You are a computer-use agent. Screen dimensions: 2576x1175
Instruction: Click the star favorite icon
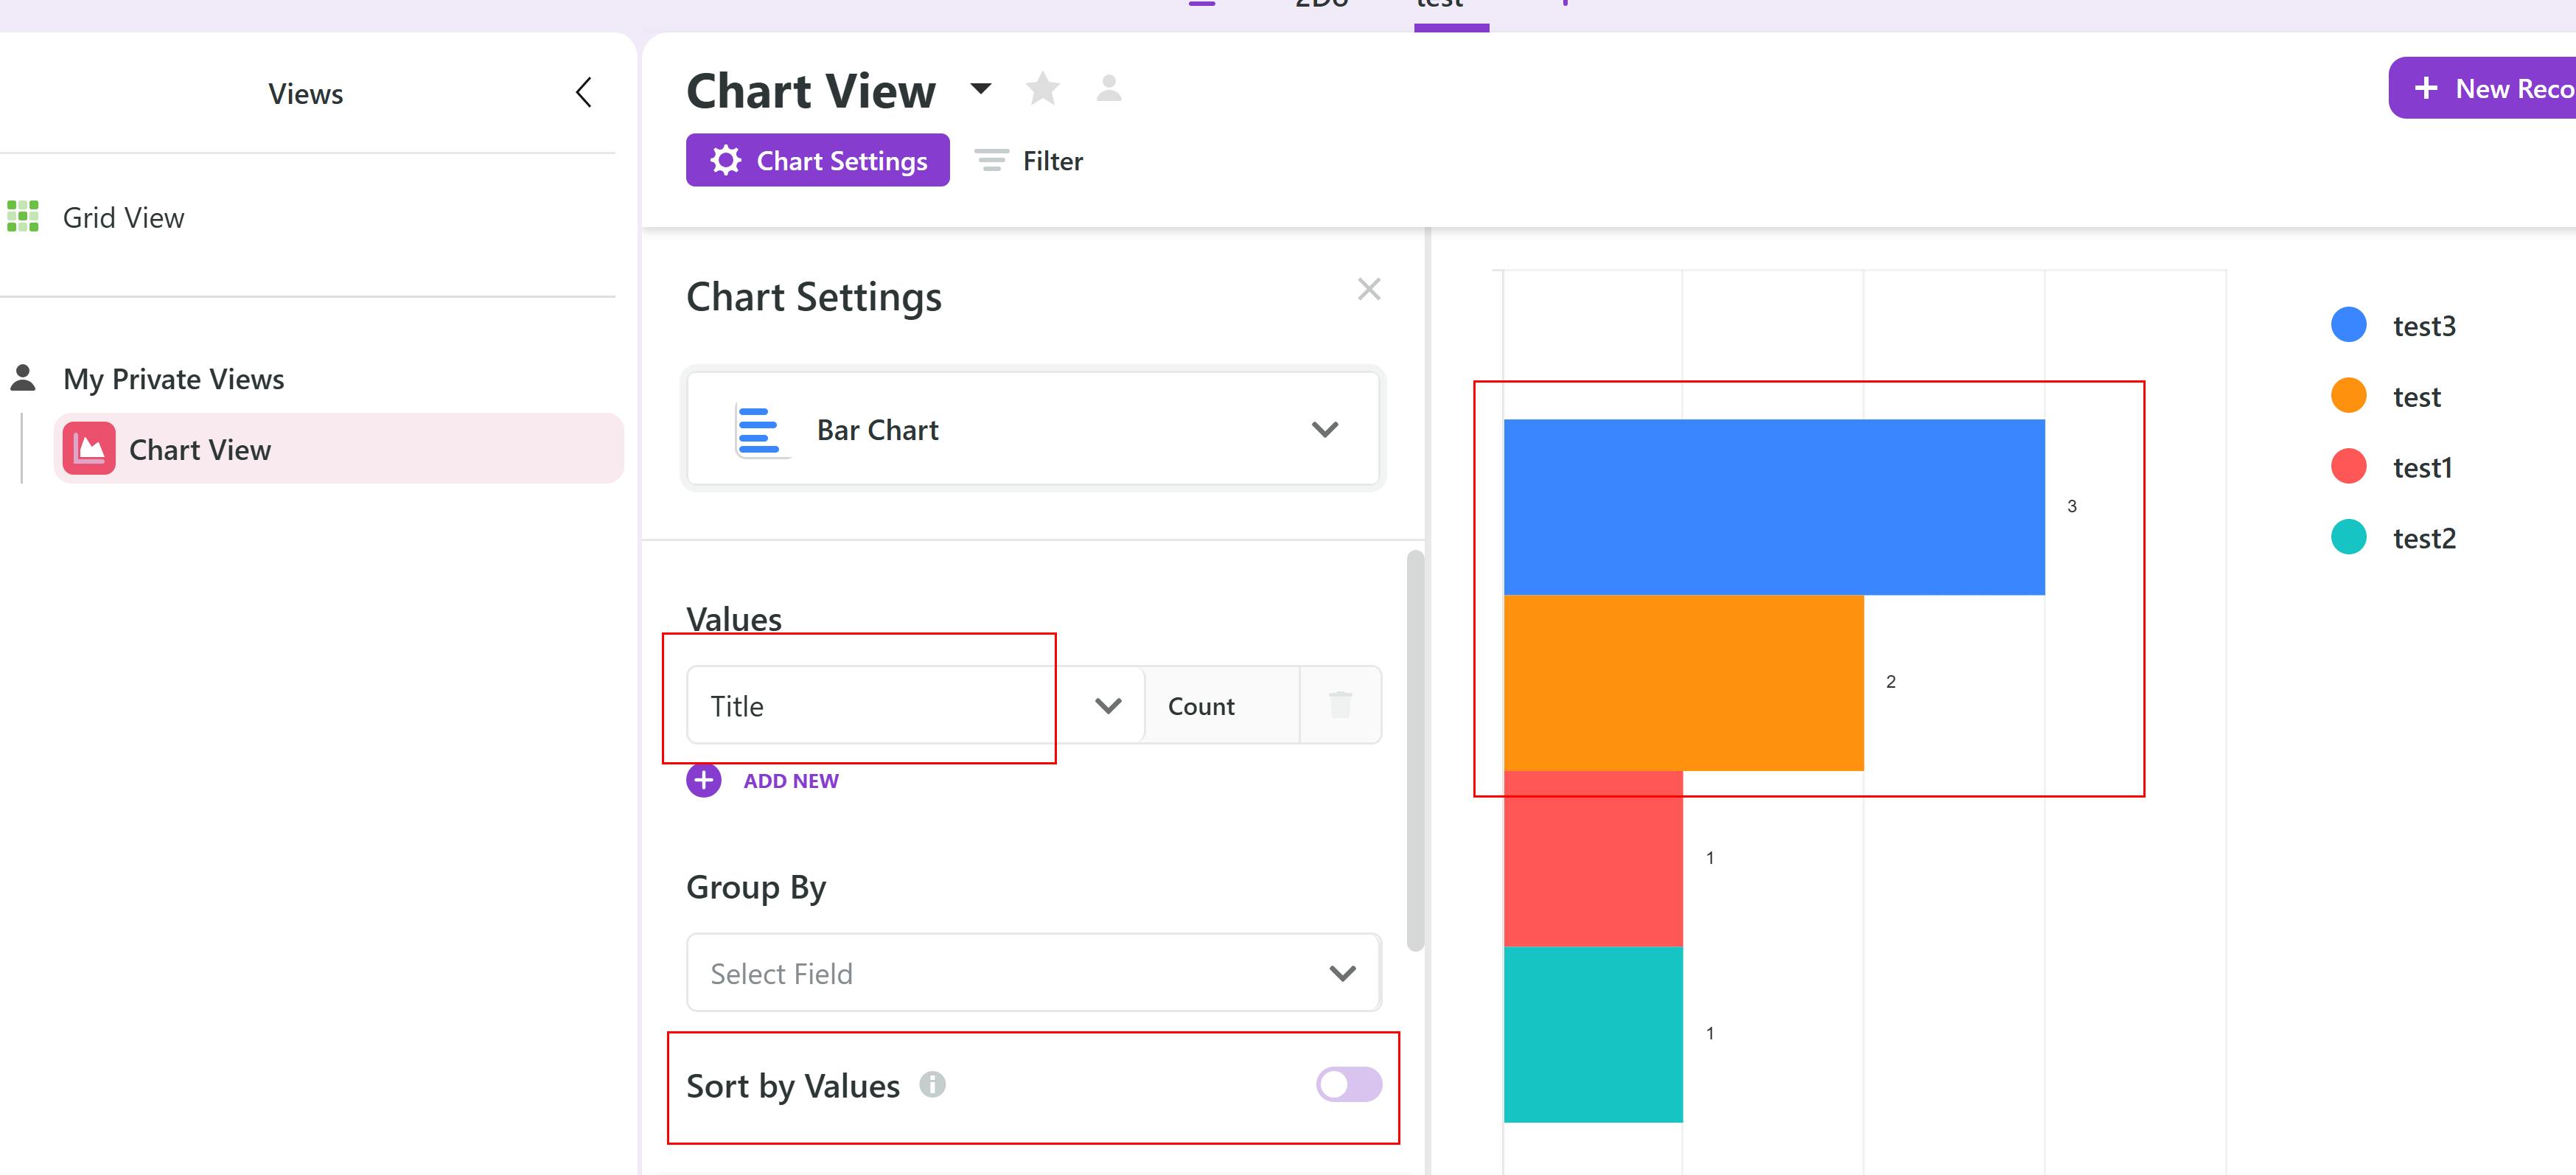click(x=1042, y=89)
